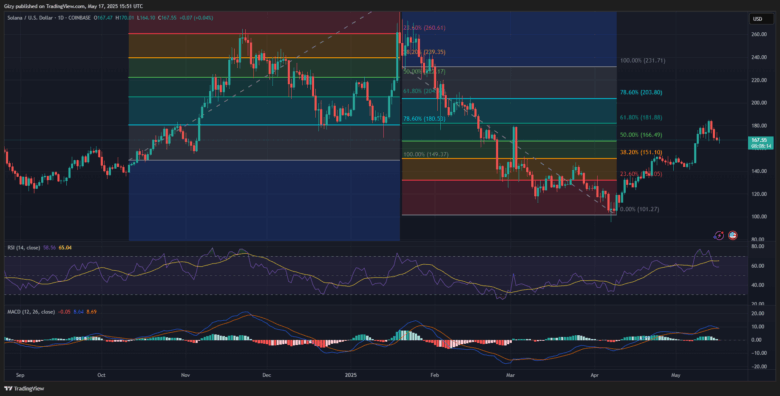
Task: Open the purple lightning event marker icon
Action: pyautogui.click(x=718, y=235)
